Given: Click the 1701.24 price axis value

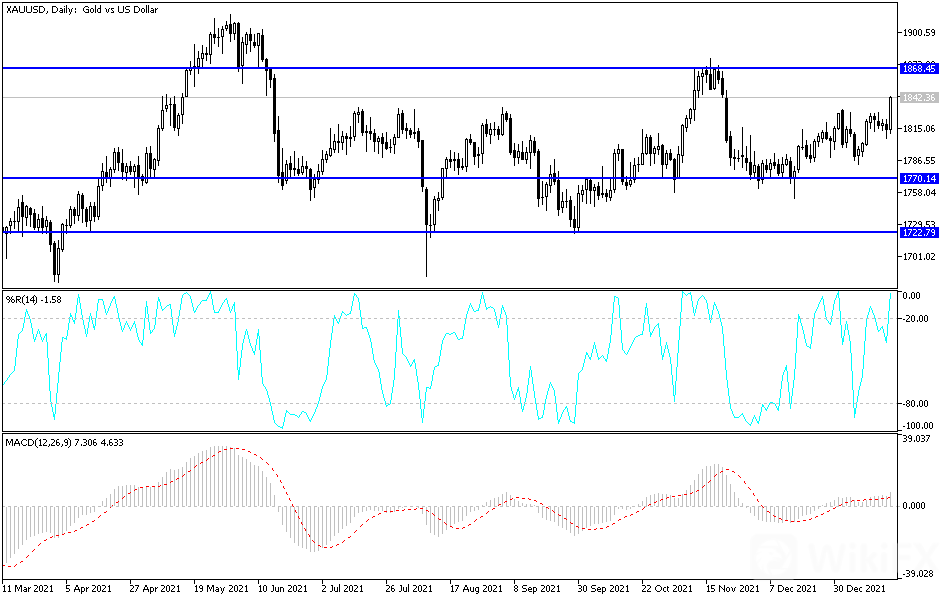Looking at the screenshot, I should (x=917, y=256).
